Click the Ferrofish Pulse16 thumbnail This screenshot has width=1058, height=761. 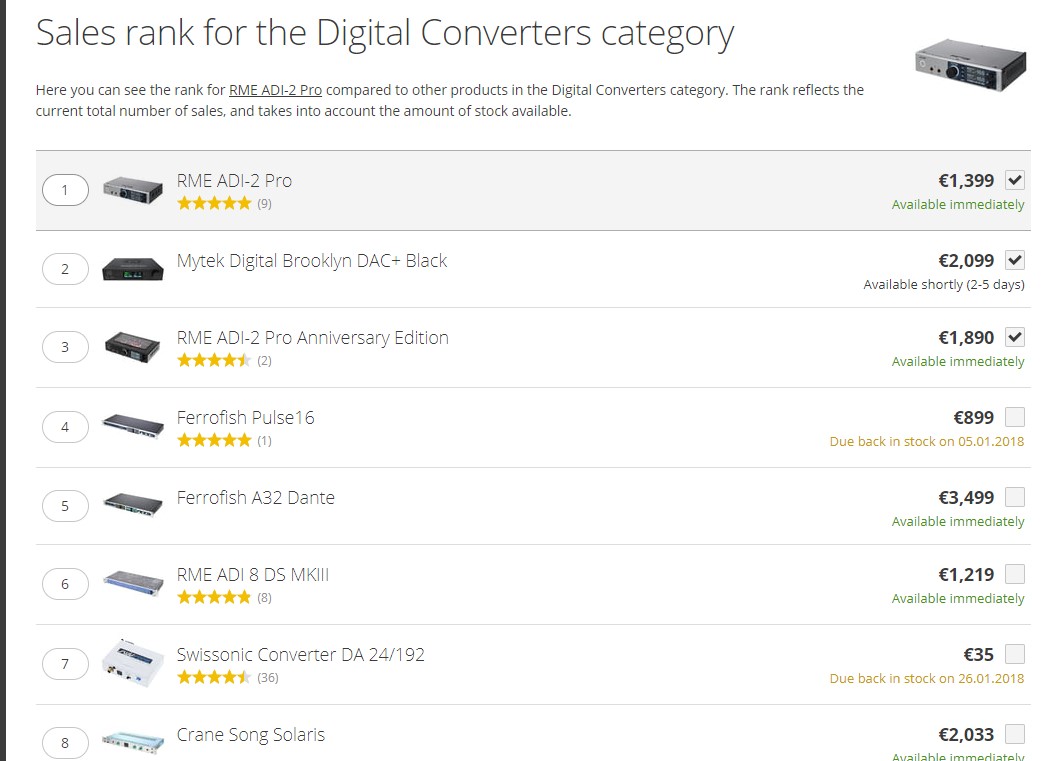click(x=133, y=426)
